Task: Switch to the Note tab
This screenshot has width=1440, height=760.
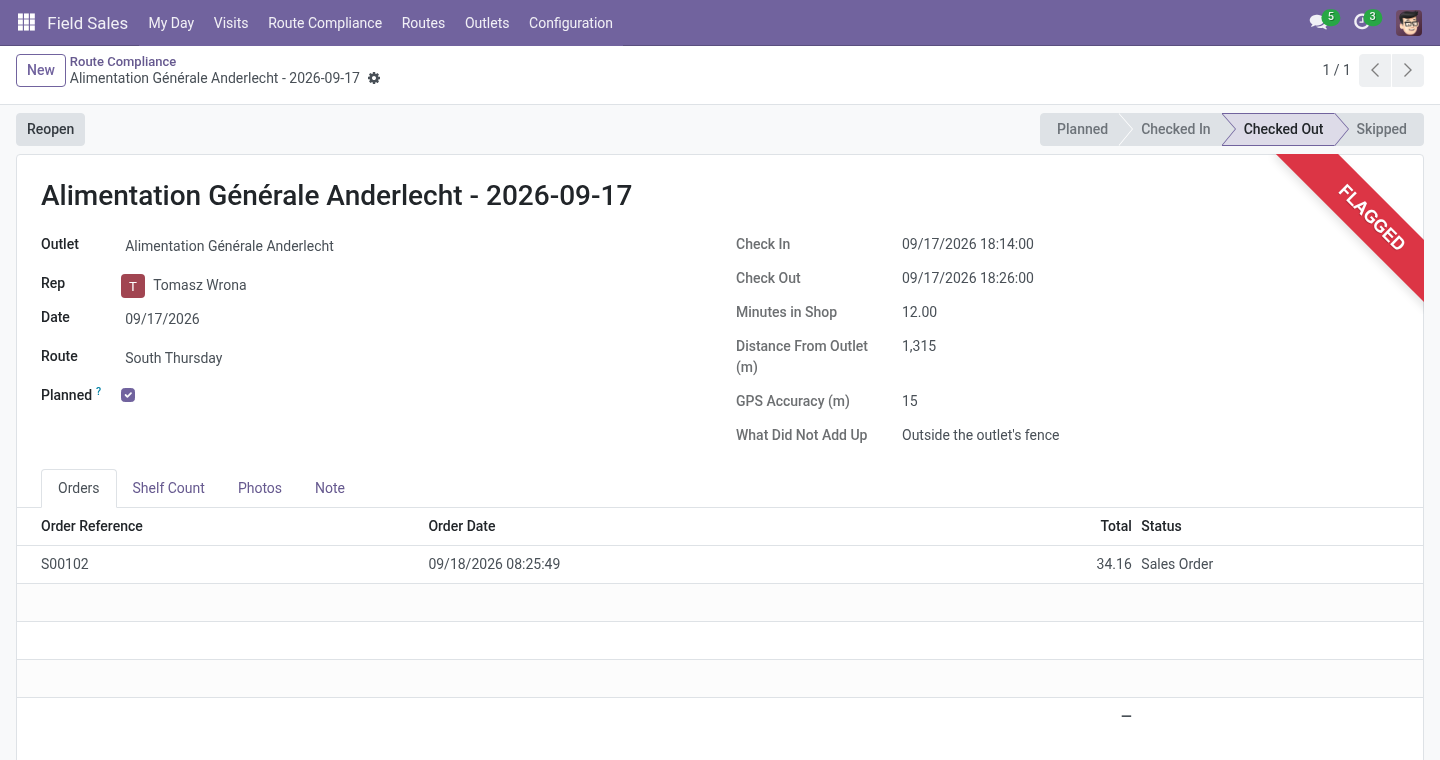Action: click(x=330, y=488)
